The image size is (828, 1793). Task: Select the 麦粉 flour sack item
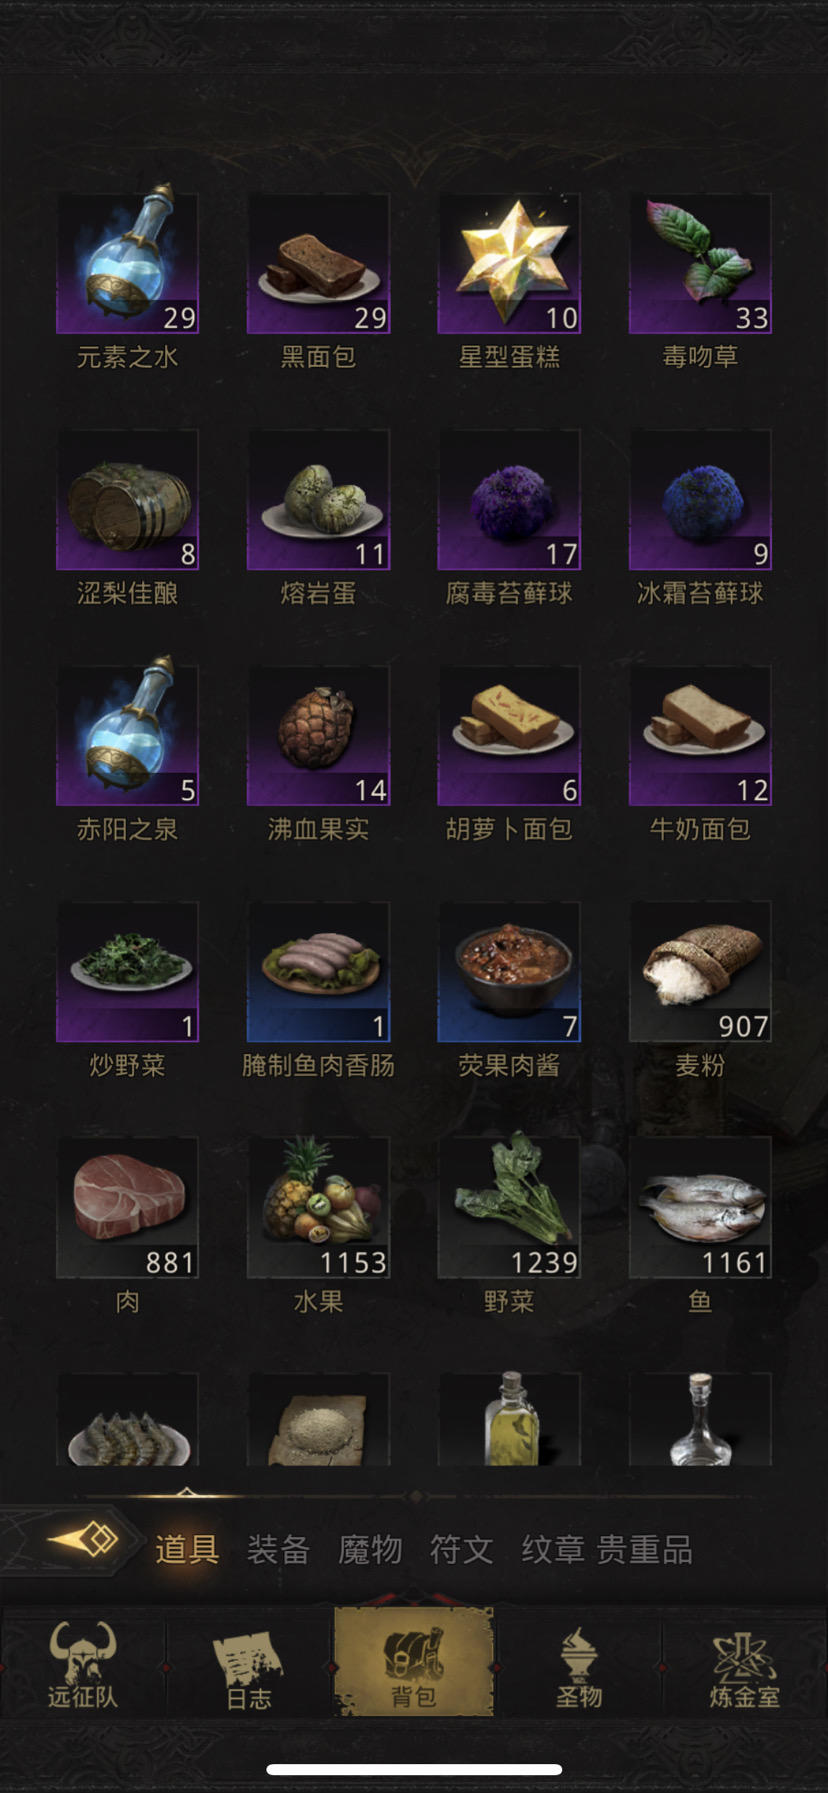[x=700, y=972]
